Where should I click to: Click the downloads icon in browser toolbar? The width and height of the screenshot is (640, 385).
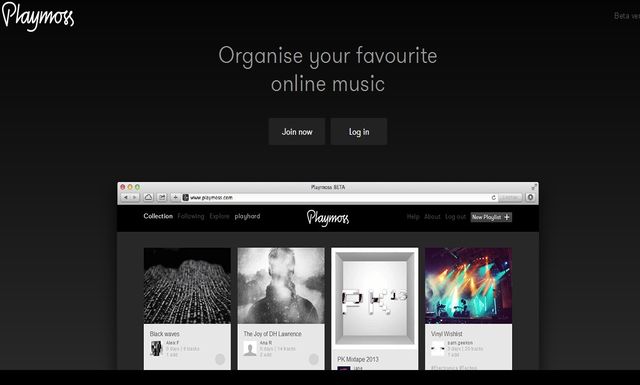[x=530, y=198]
